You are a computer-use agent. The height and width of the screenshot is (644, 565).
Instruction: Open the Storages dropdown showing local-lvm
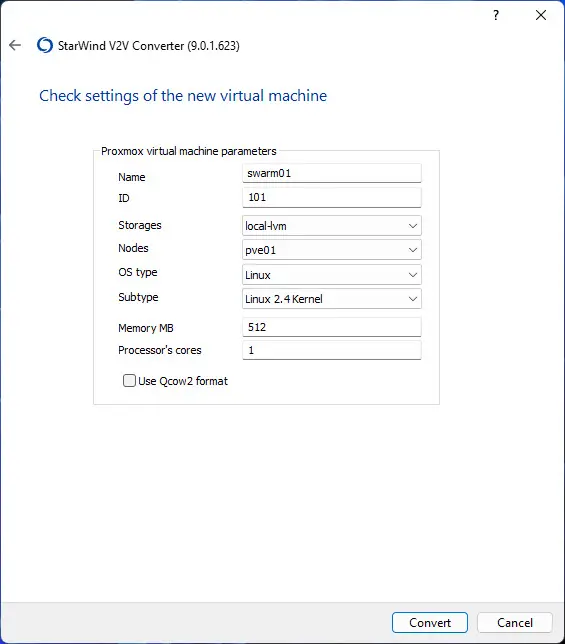[332, 226]
